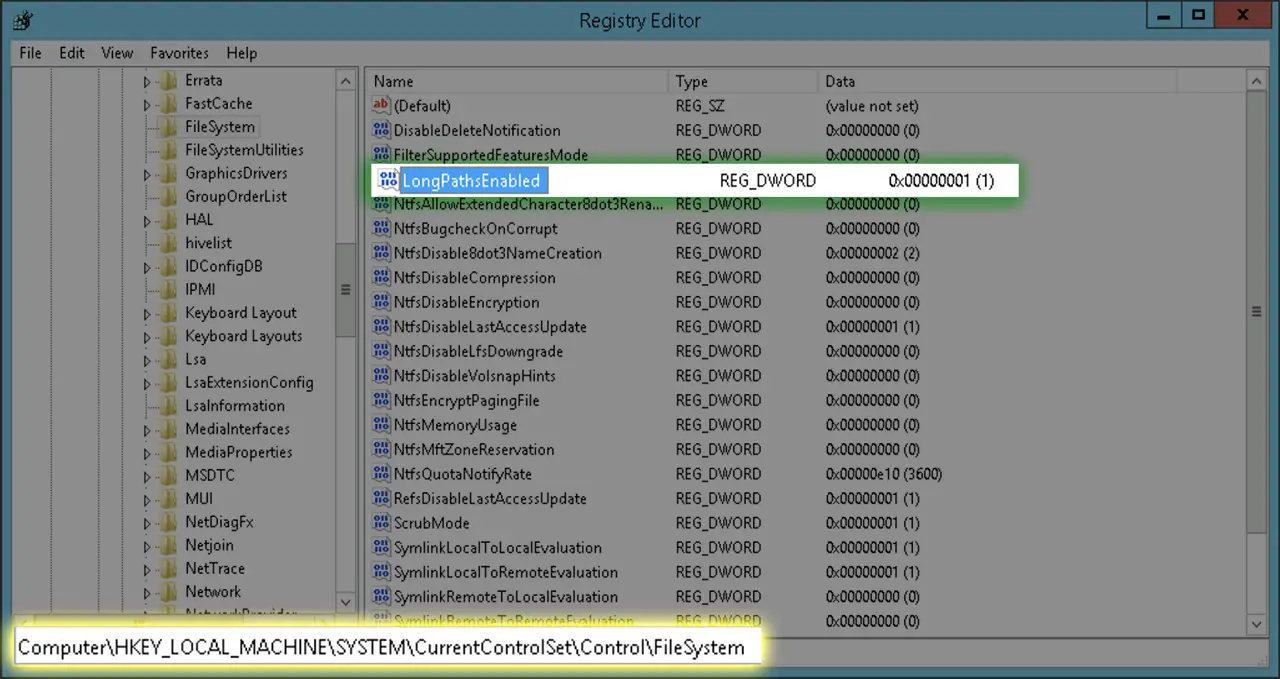
Task: Select the NetTrace key in tree
Action: coord(214,568)
